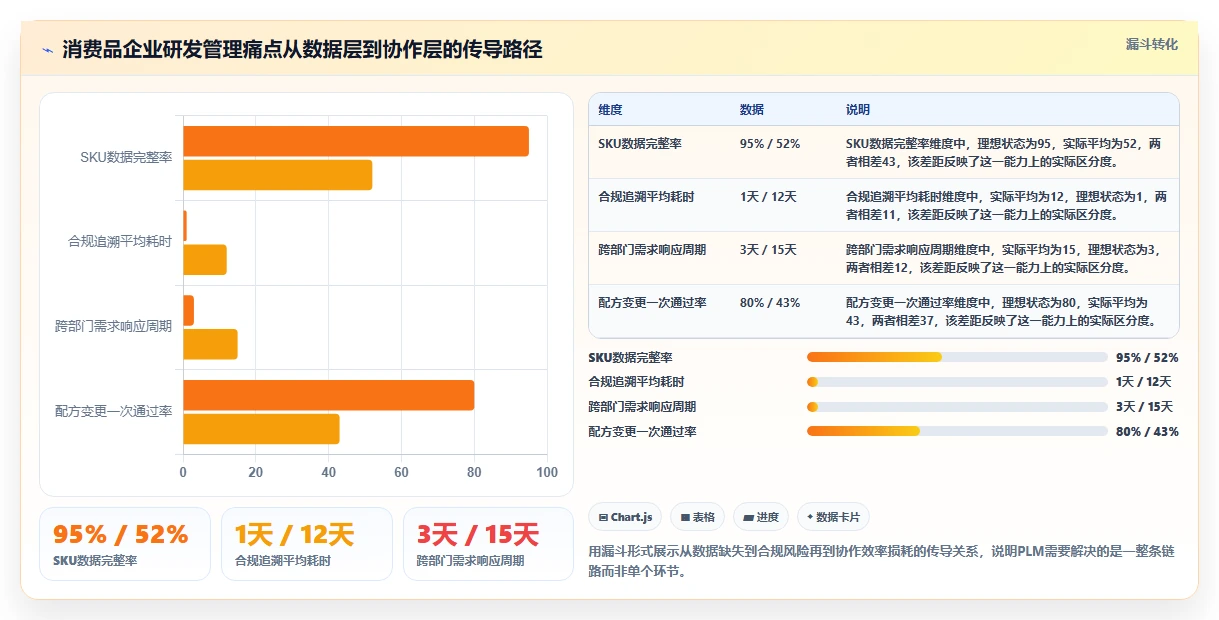The image size is (1219, 620).
Task: Click the table cell 1天 / 12天
Action: point(768,197)
